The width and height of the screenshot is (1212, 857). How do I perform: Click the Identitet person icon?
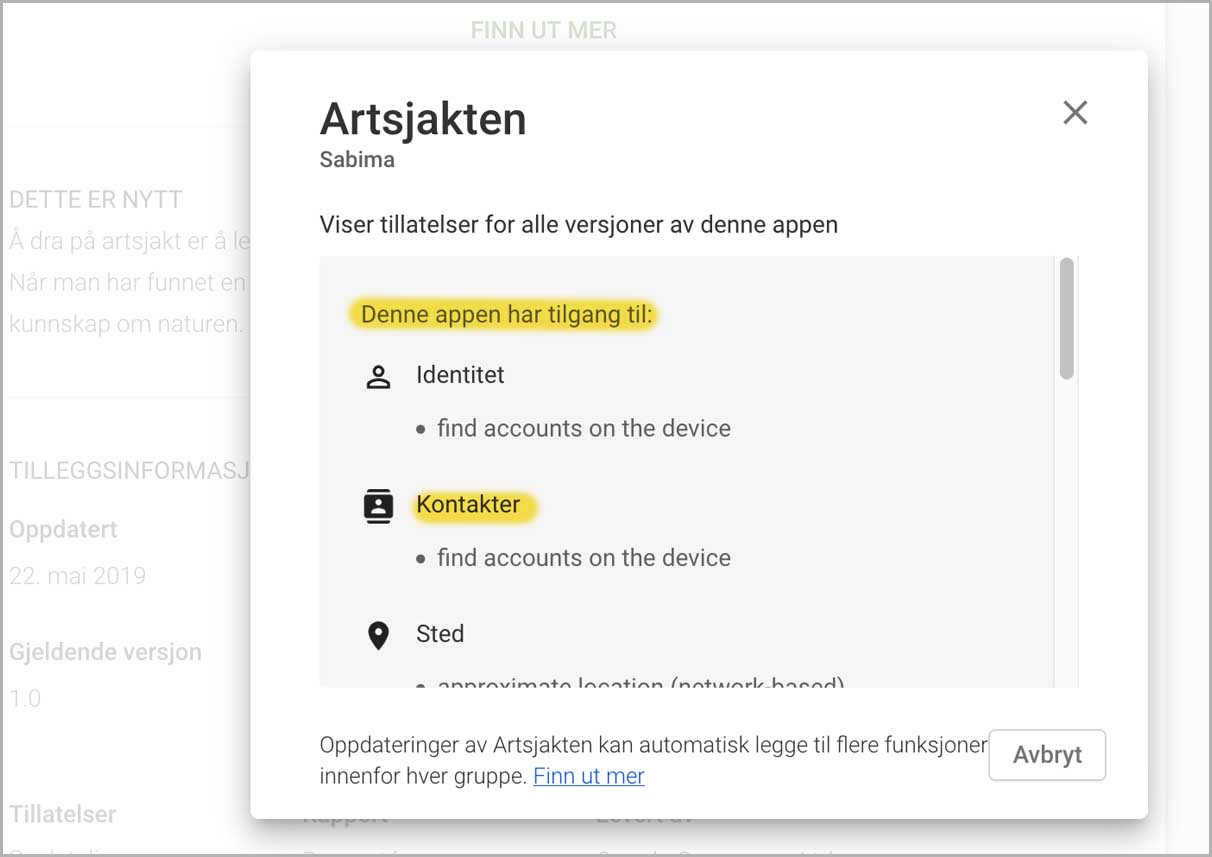click(x=378, y=377)
